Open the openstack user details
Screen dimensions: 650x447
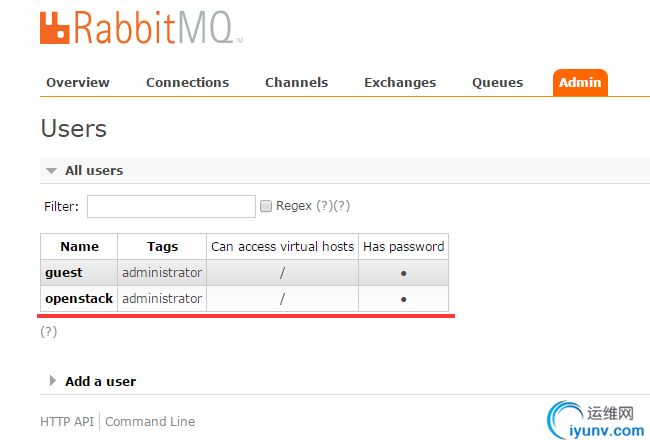(x=79, y=298)
